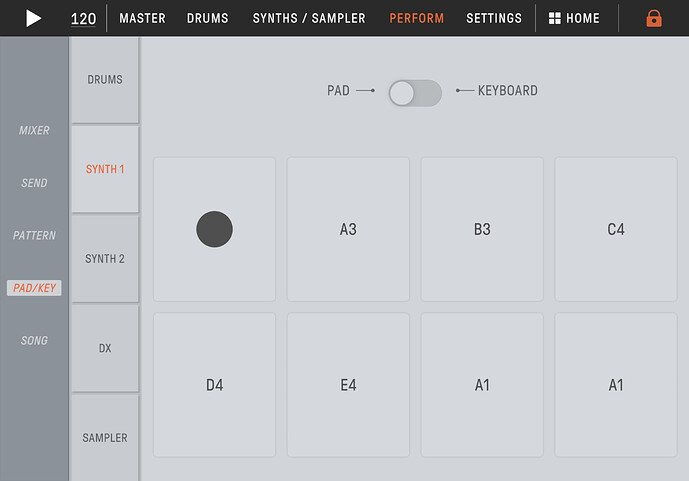Select the SYNTH 1 track
Screen dimensions: 689x481
[x=105, y=169]
